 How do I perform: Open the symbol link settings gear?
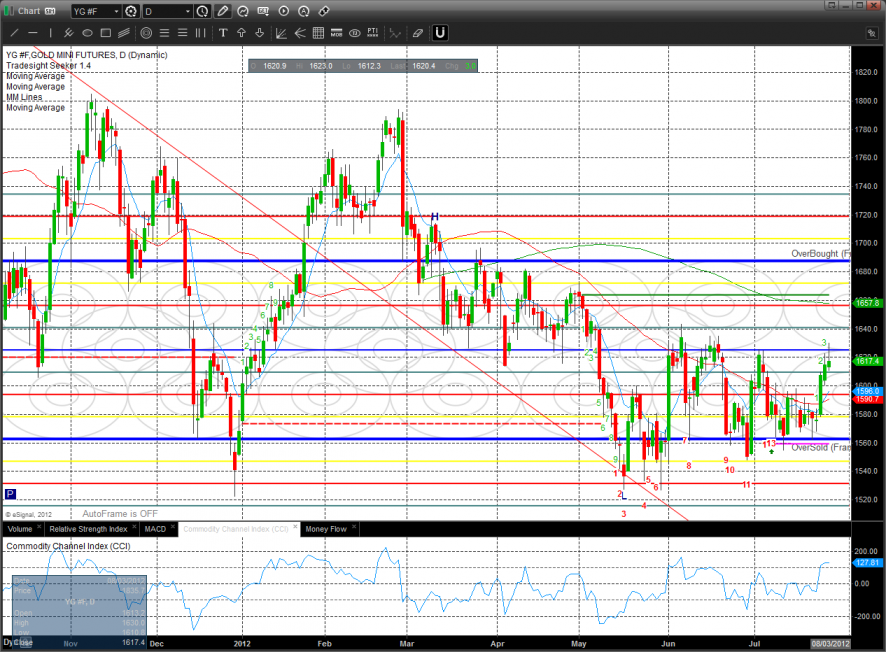131,11
